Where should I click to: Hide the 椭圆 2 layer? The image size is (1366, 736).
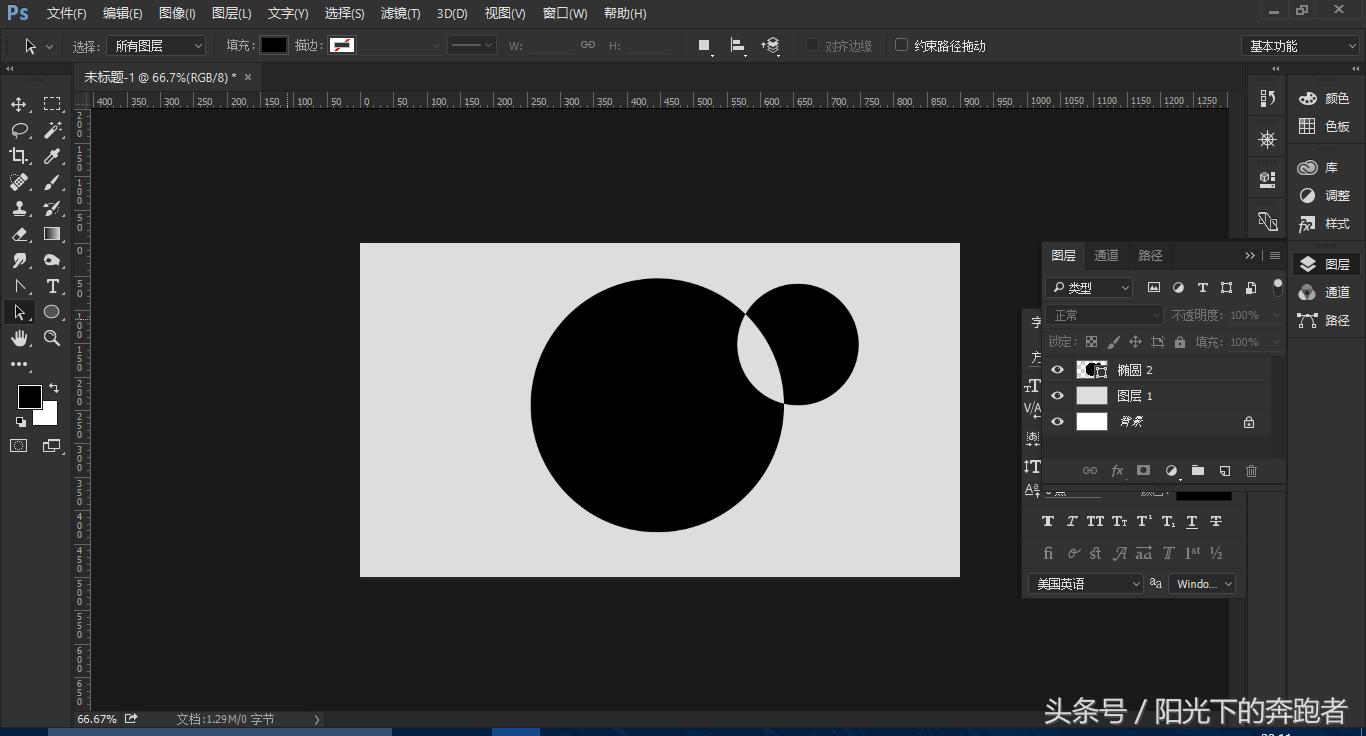(x=1057, y=370)
